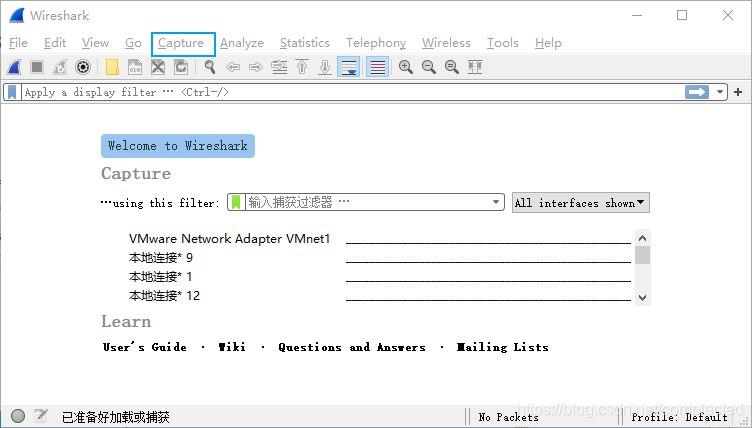
Task: Toggle packet list colorization
Action: (x=377, y=67)
